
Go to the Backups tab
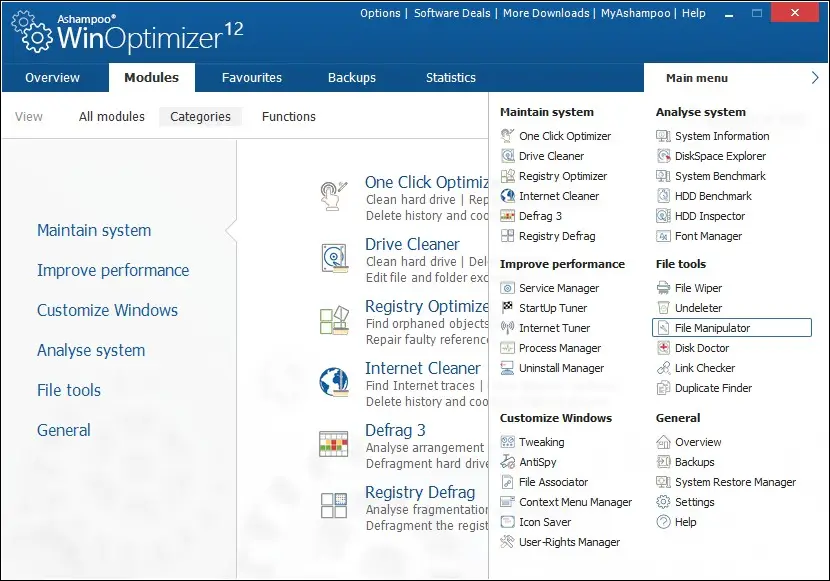pos(351,78)
